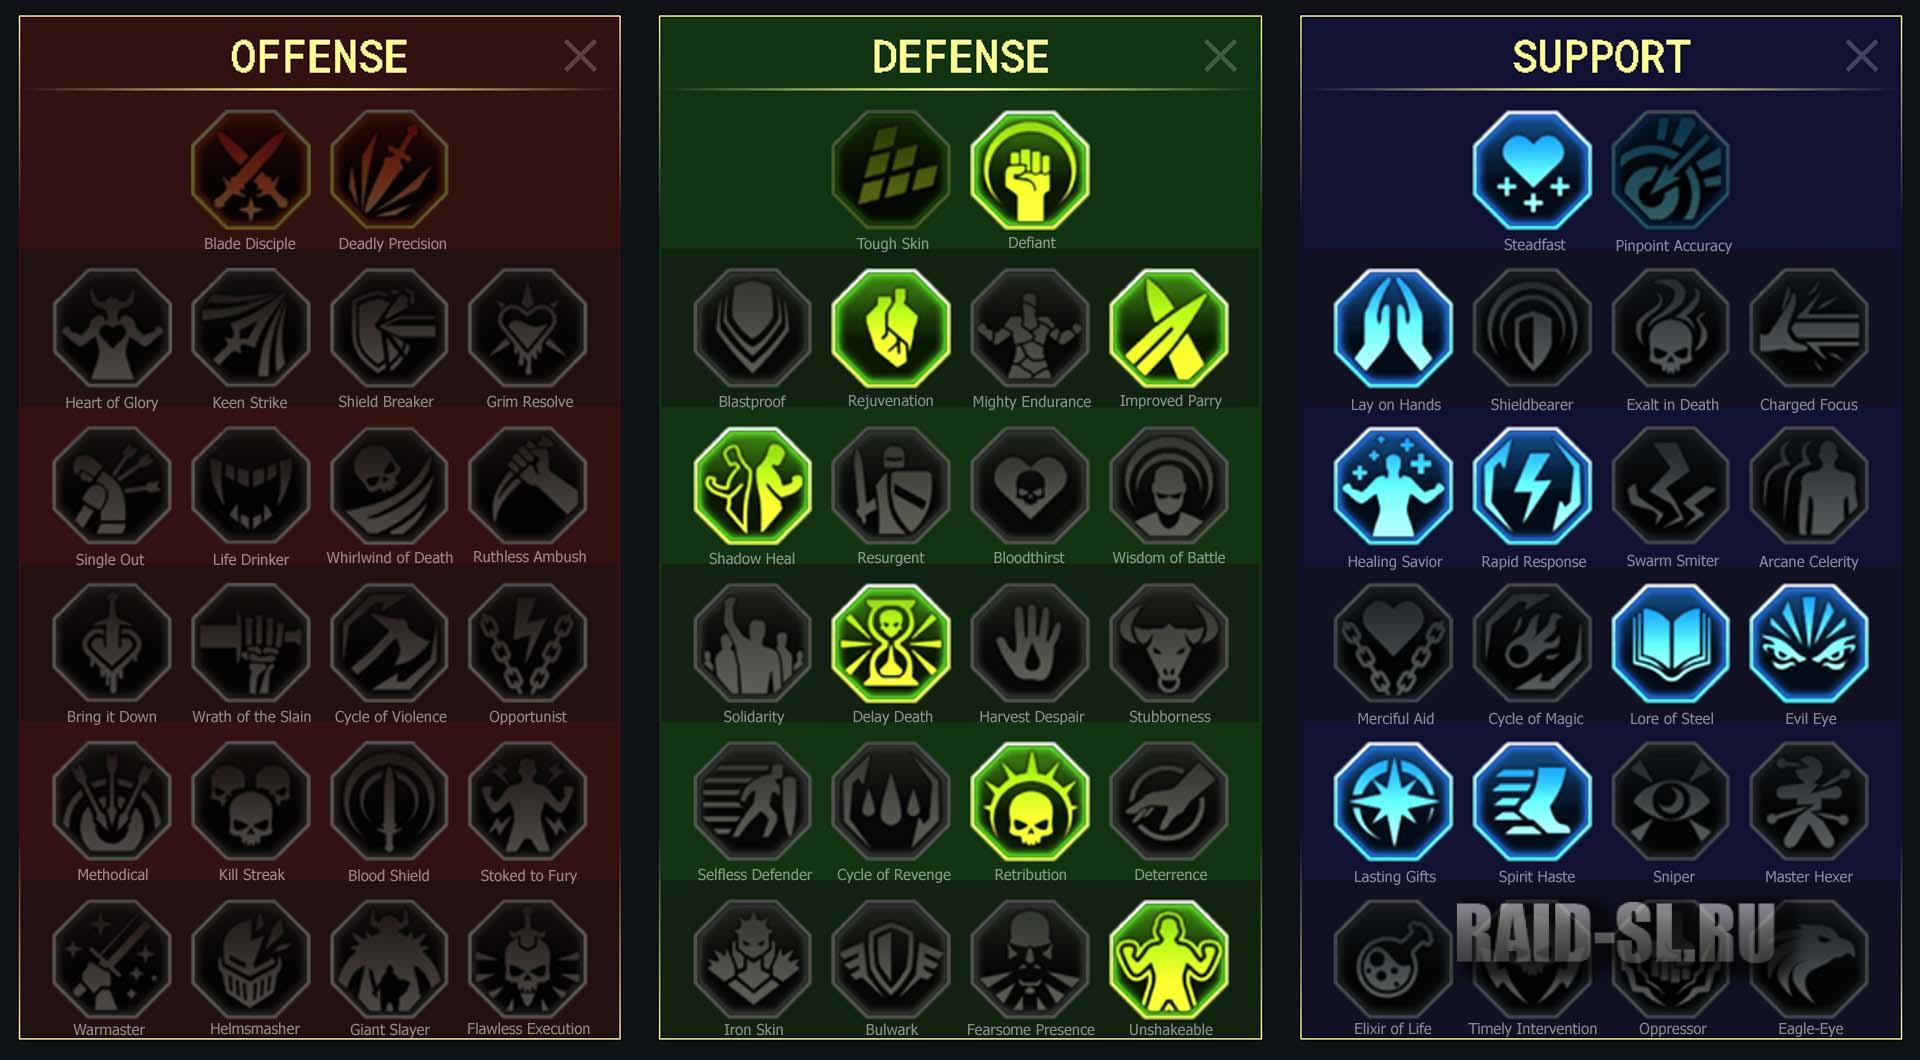The image size is (1920, 1060).
Task: Click the Unshakeable mastery icon
Action: [x=1169, y=960]
